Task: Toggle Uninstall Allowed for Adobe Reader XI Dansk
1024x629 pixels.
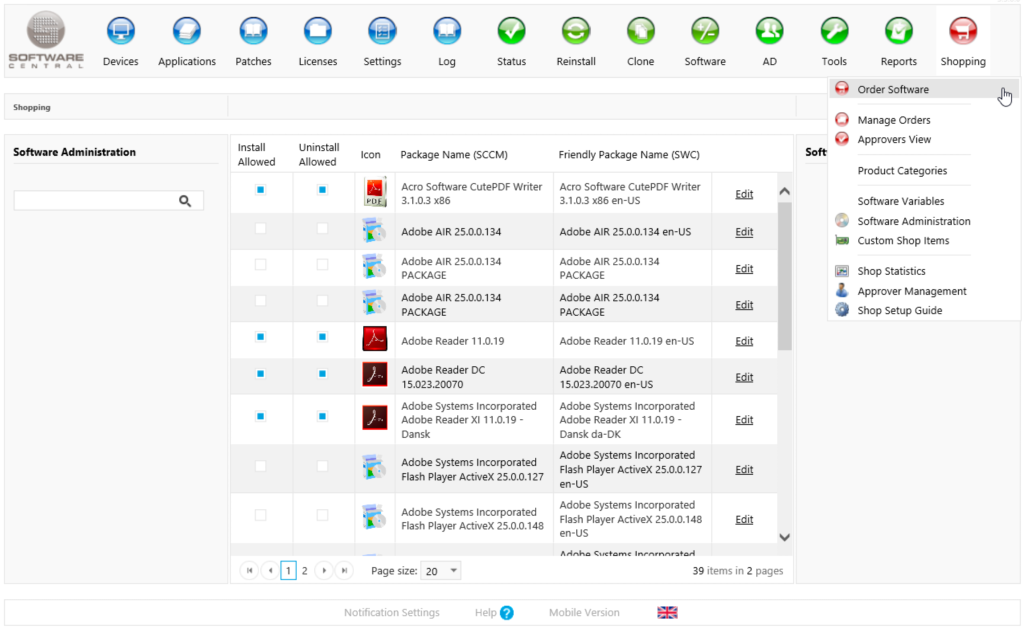Action: (322, 417)
